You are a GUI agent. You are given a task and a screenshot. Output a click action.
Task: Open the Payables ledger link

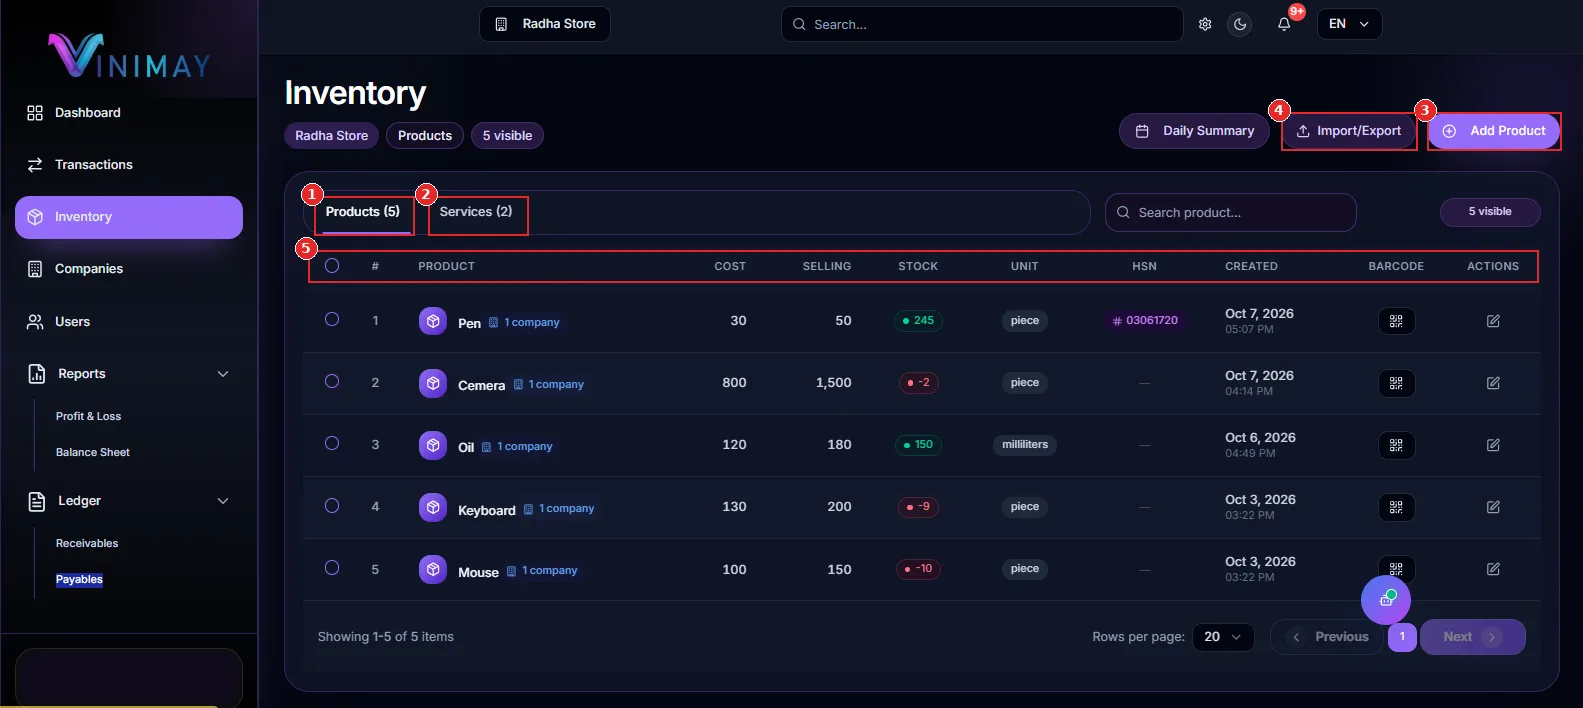(79, 580)
